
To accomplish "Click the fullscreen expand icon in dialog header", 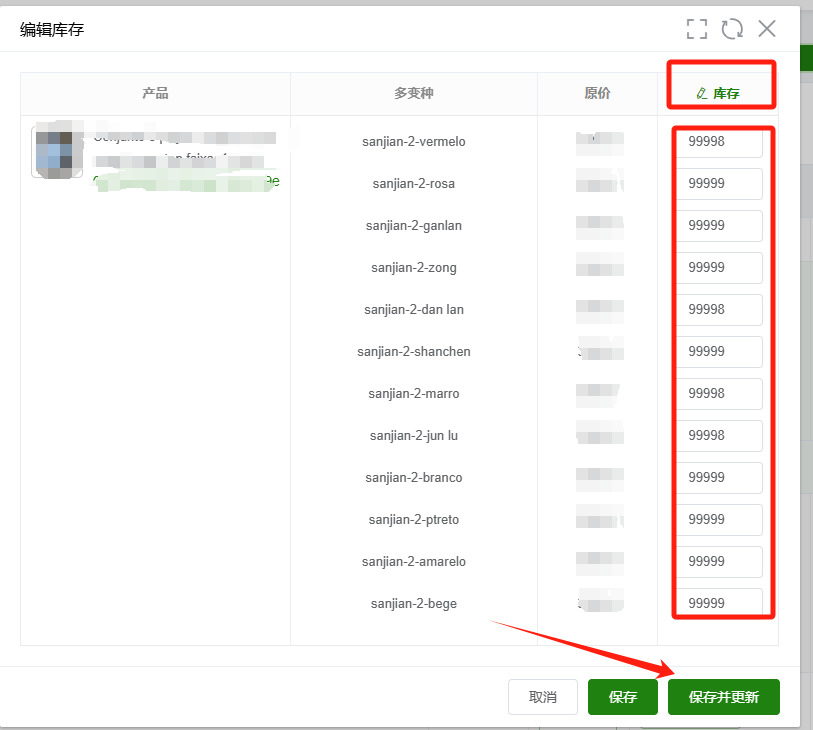I will tap(697, 29).
